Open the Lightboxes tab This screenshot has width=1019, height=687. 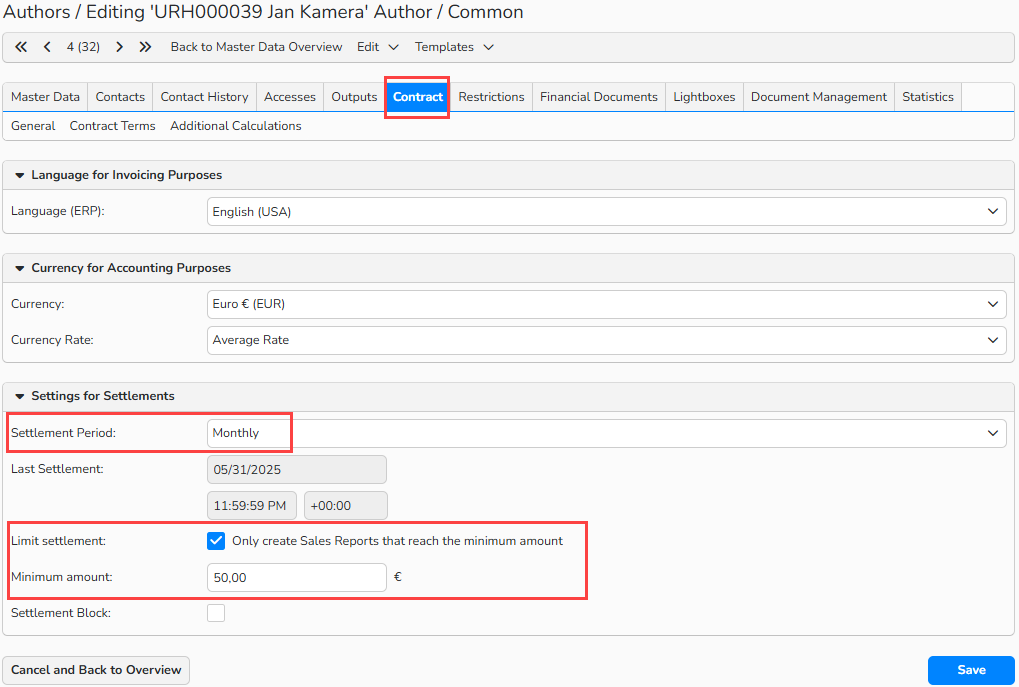click(704, 97)
